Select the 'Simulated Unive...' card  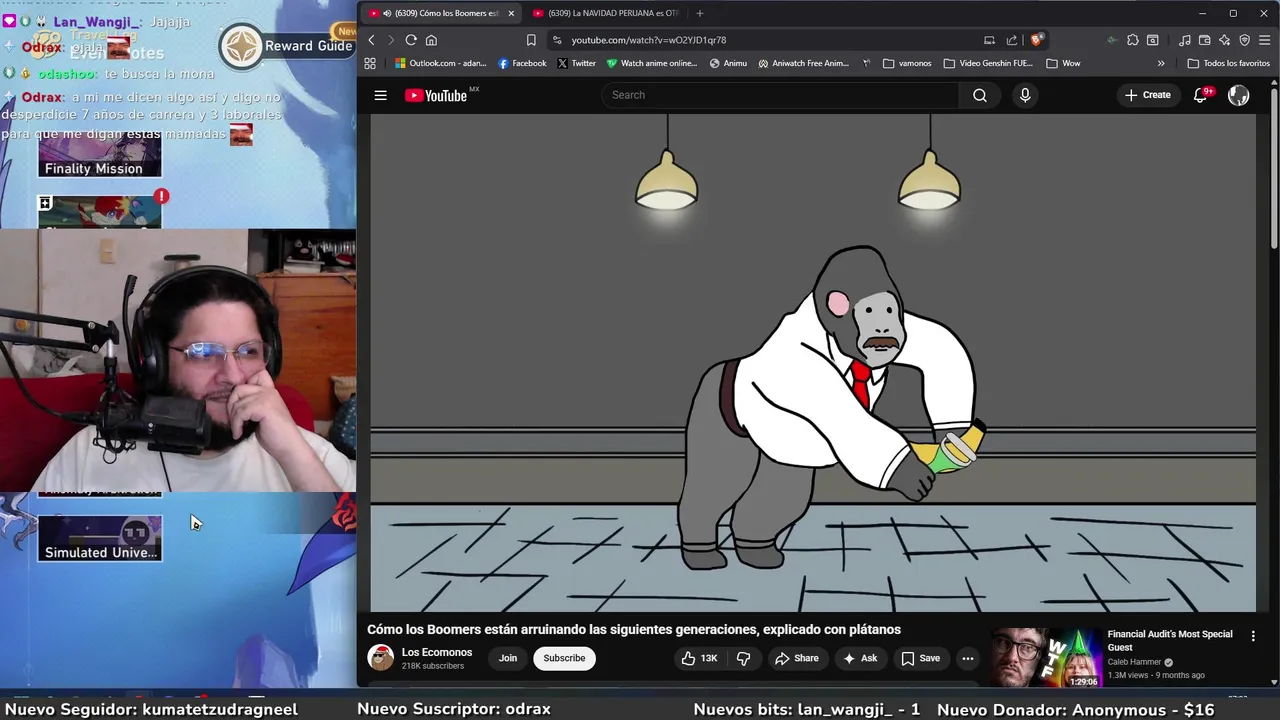point(99,538)
